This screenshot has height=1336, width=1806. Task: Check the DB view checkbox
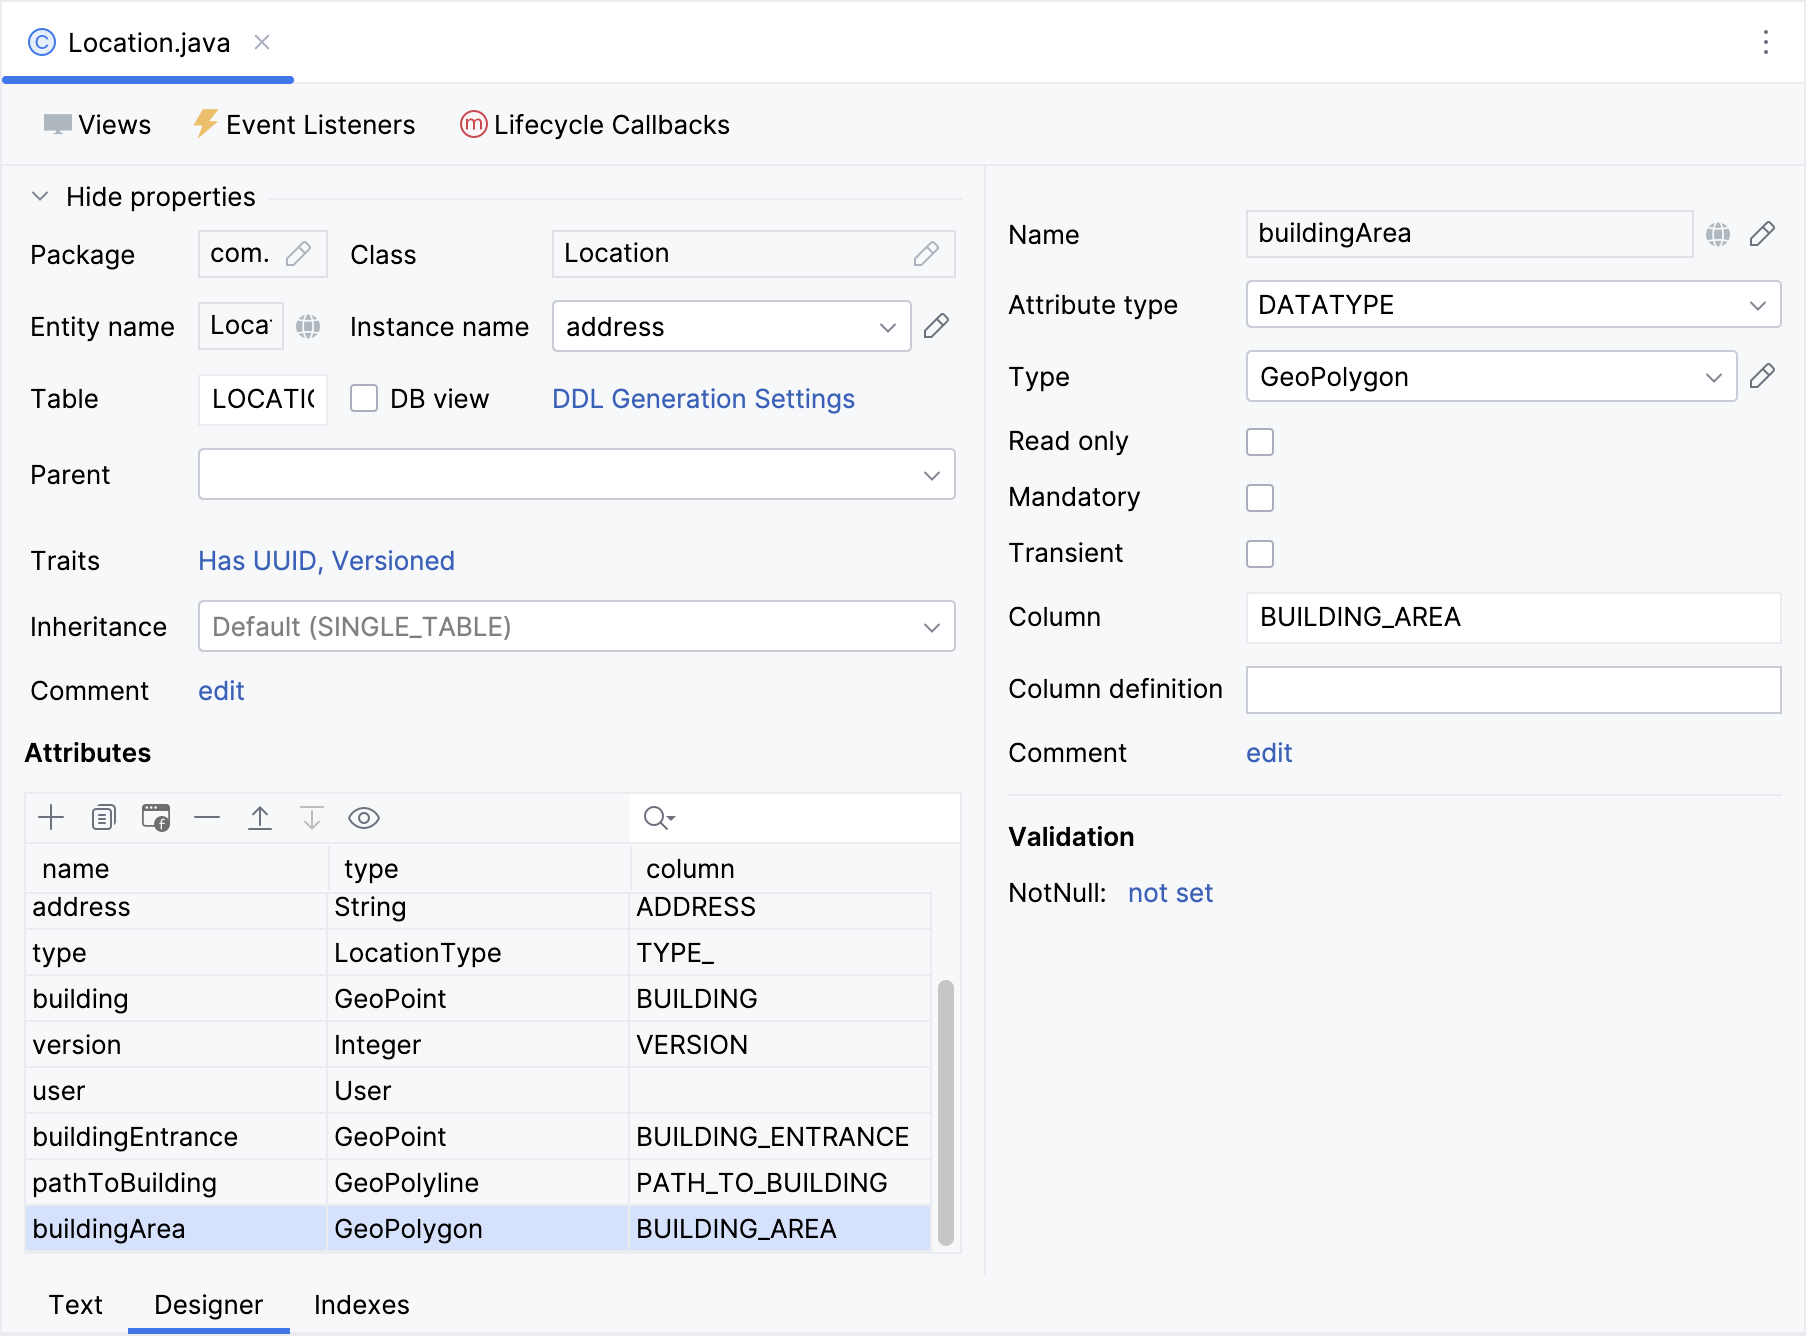(364, 399)
